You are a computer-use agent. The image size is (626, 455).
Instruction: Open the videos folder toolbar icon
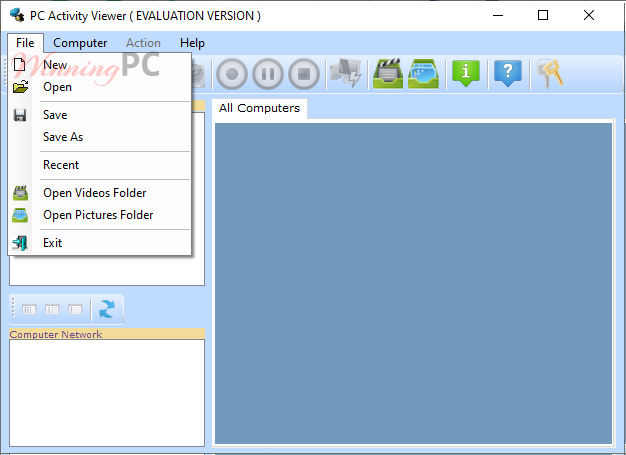coord(388,73)
